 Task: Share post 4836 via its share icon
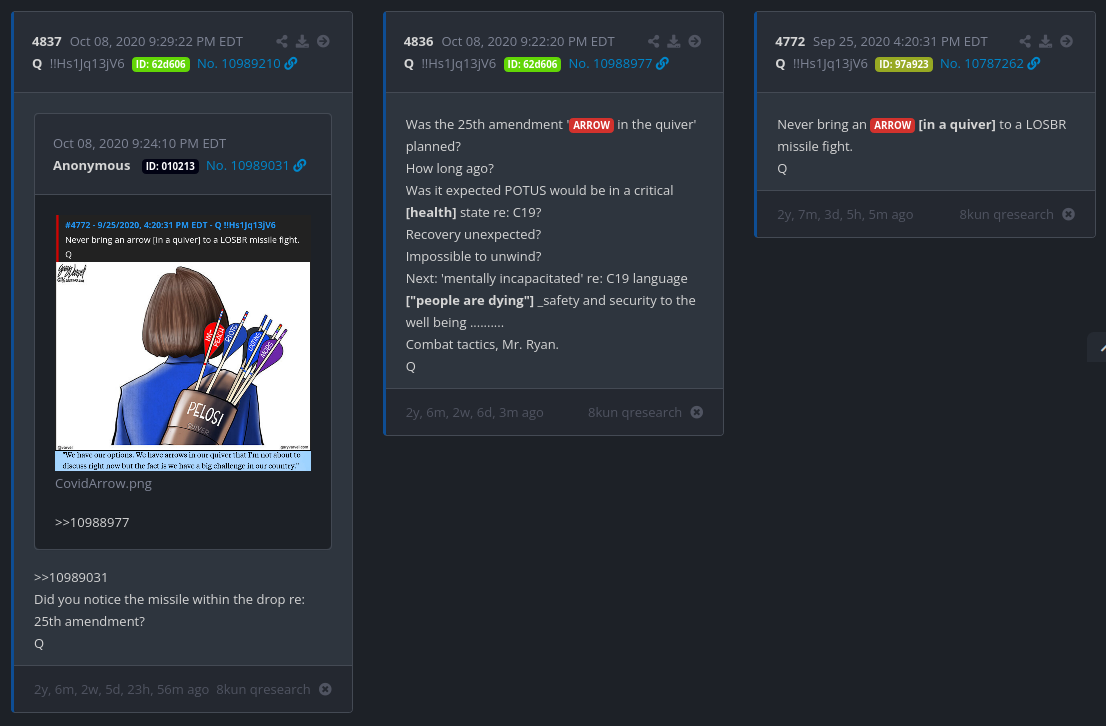click(654, 41)
